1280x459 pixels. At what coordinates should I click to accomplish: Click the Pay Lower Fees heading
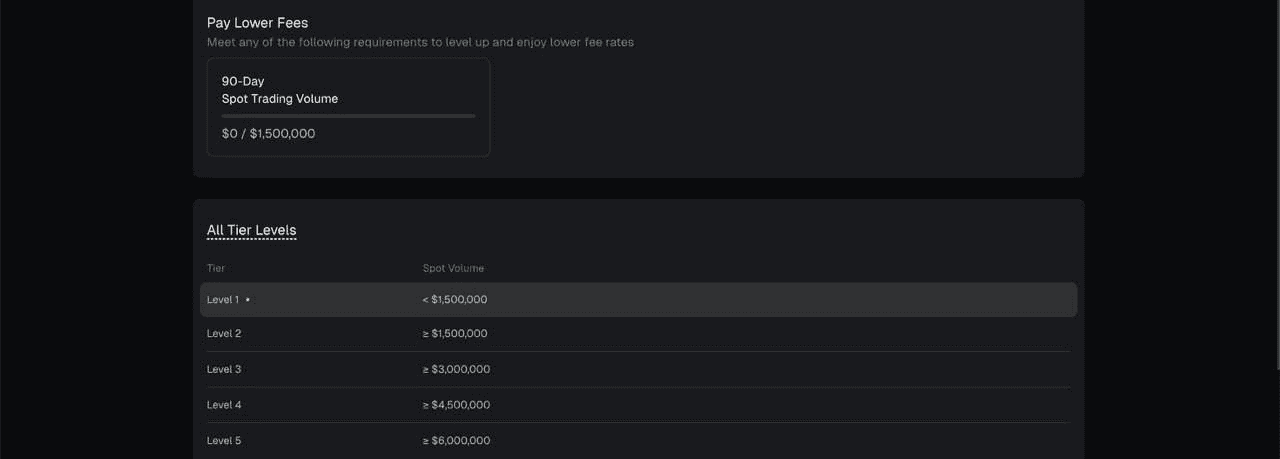(257, 22)
